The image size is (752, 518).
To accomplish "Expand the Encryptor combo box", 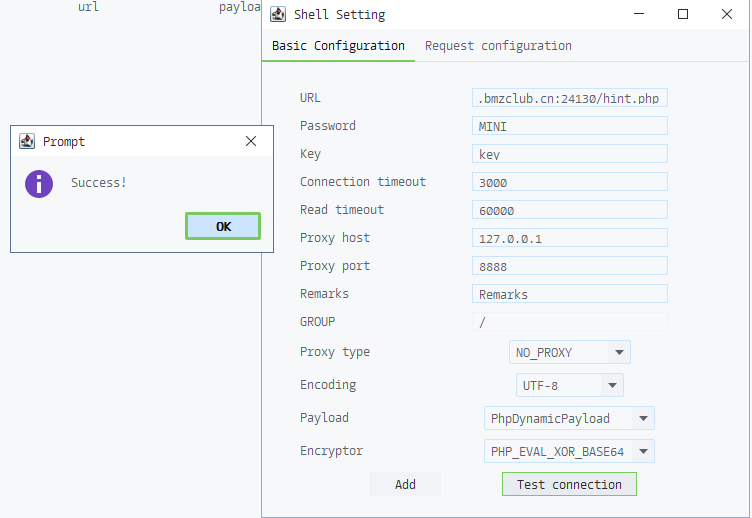I will tap(643, 451).
